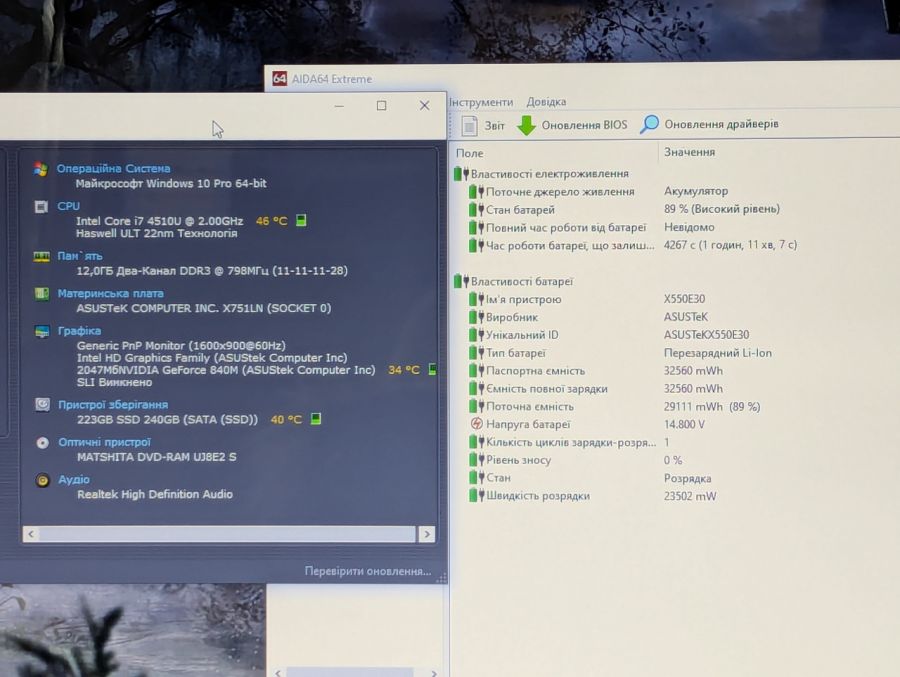This screenshot has height=677, width=900.
Task: Open the Оптичні пристрої section link
Action: 104,442
